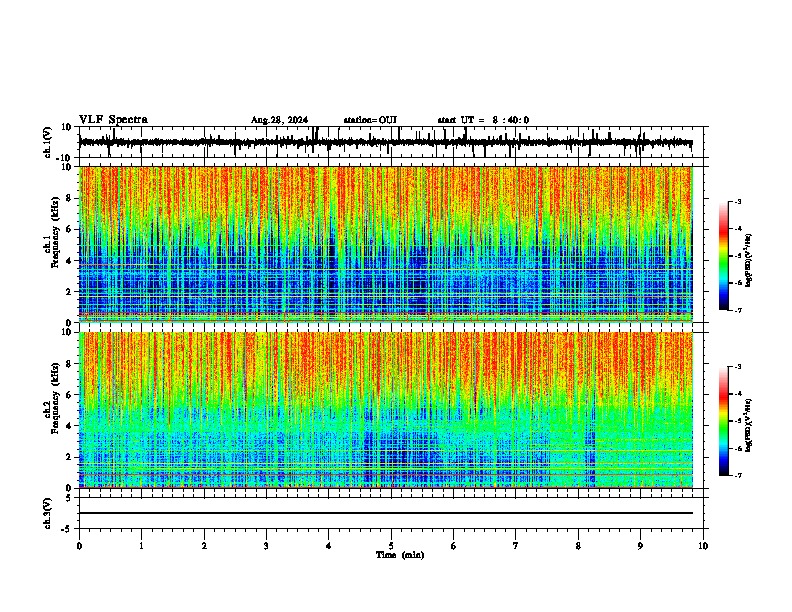The image size is (792, 612).
Task: Click the 'station=OUJ' label
Action: click(370, 120)
